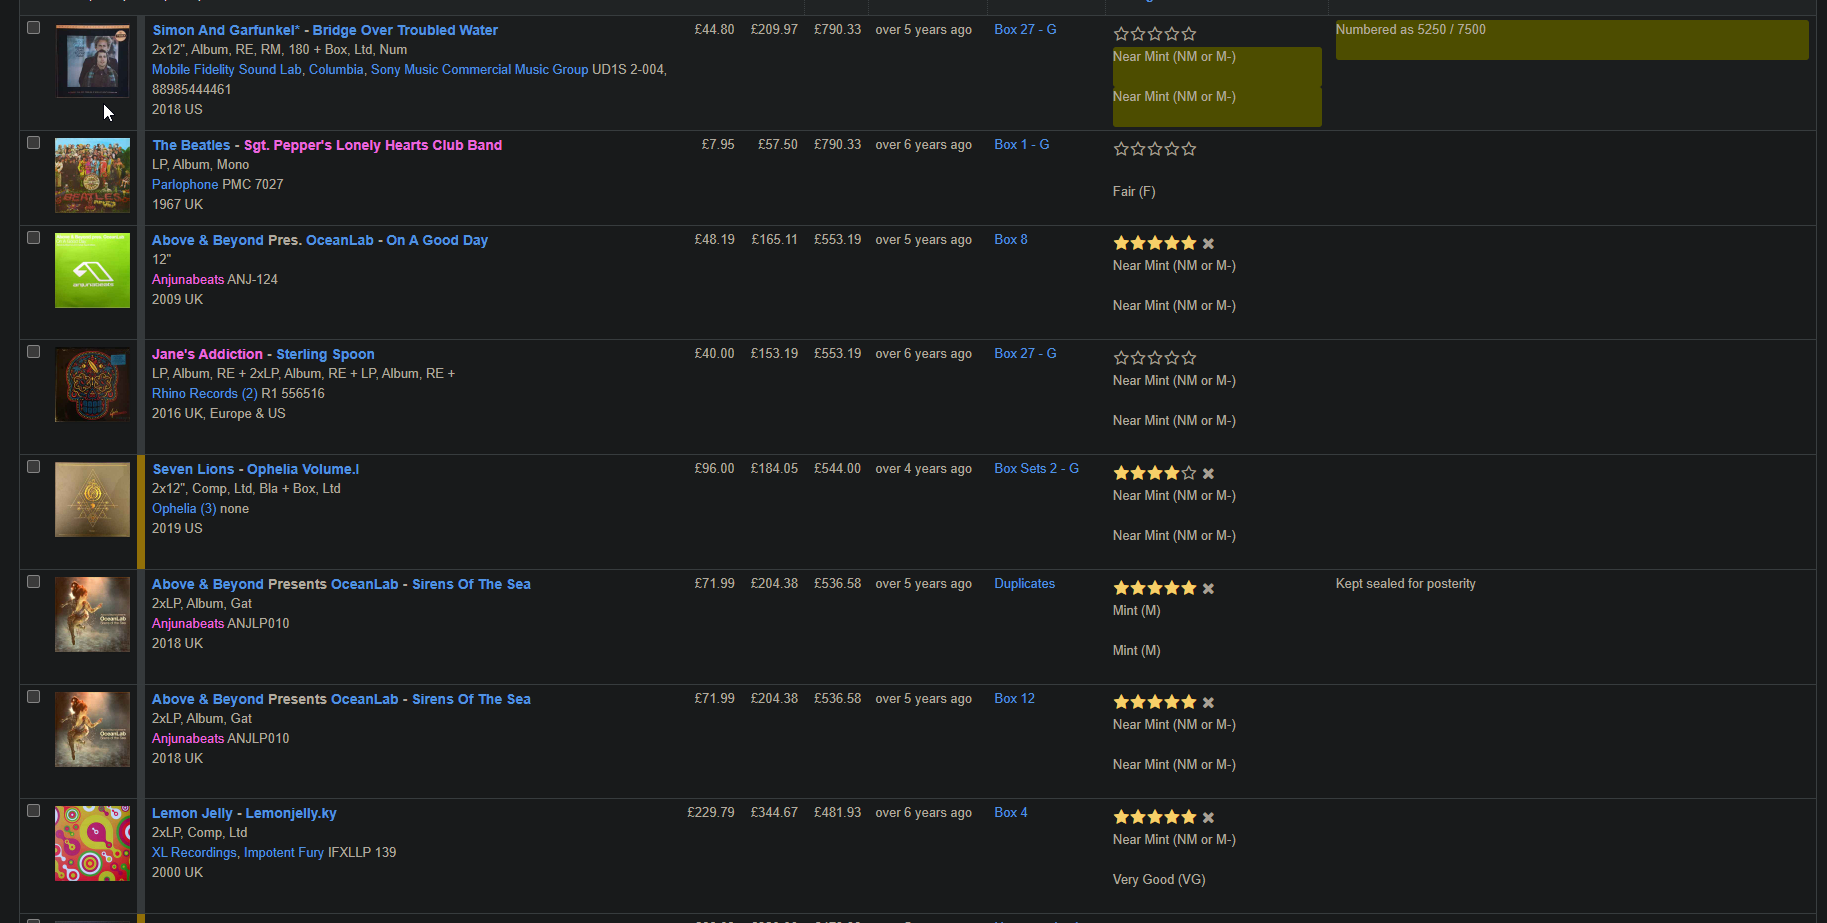Edit the Fair (F) condition on Sgt. Pepper's
Screen dimensions: 1827x923
pyautogui.click(x=1134, y=192)
